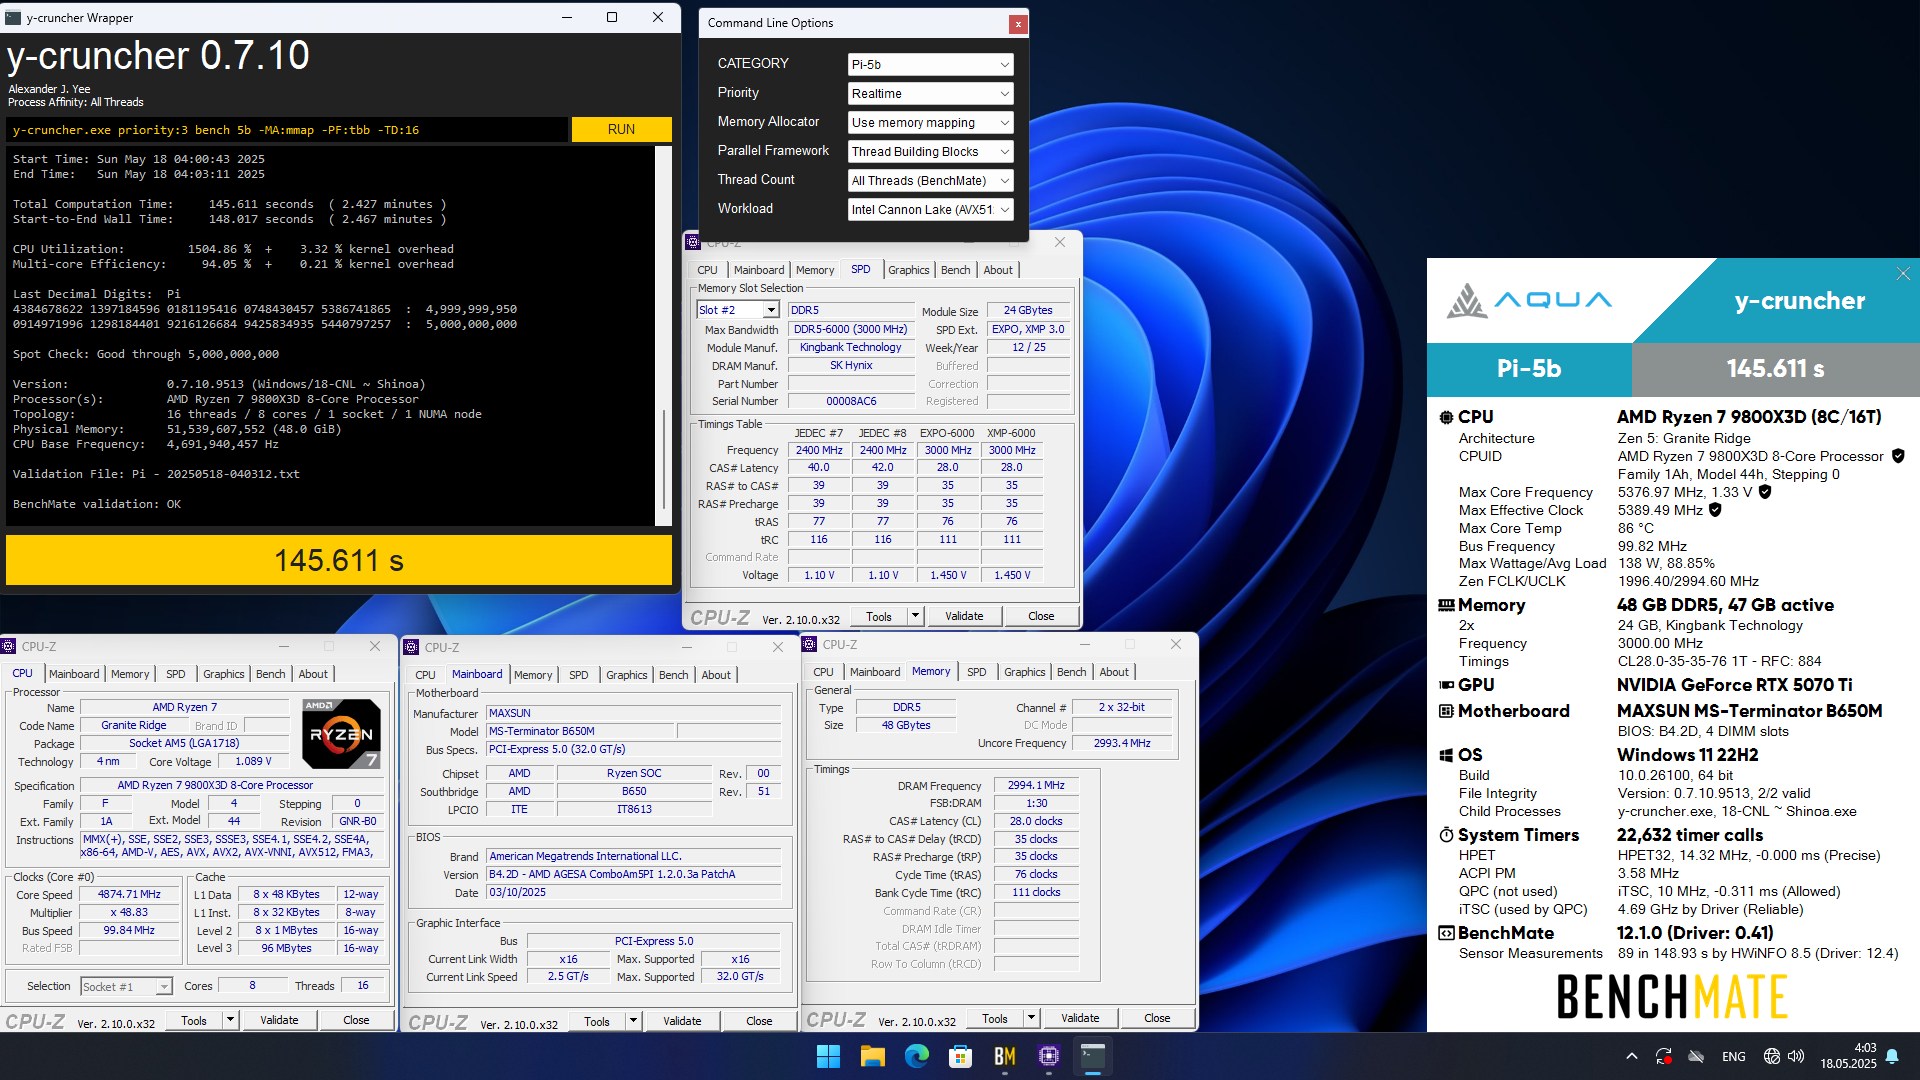Click Ryzen 7 logo in CPU-Z
Image resolution: width=1920 pixels, height=1080 pixels.
(x=341, y=733)
